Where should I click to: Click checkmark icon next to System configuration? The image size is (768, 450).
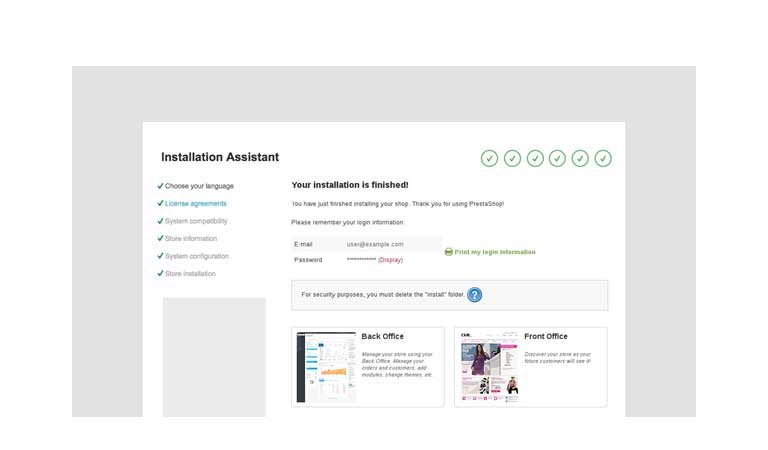pos(160,256)
